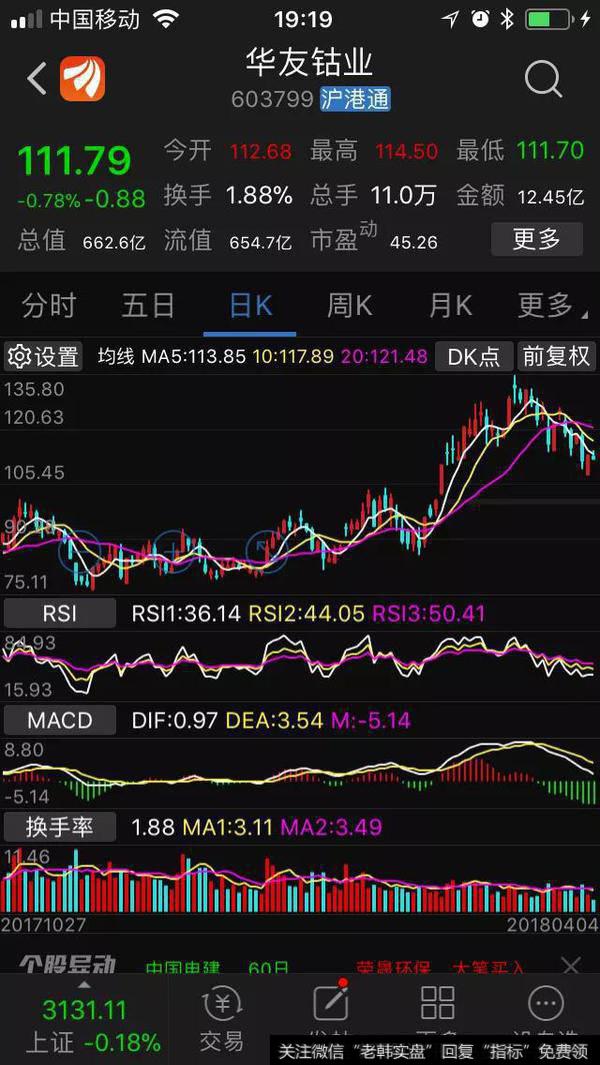The image size is (600, 1065).
Task: Change the MACD indicator selector
Action: point(60,720)
